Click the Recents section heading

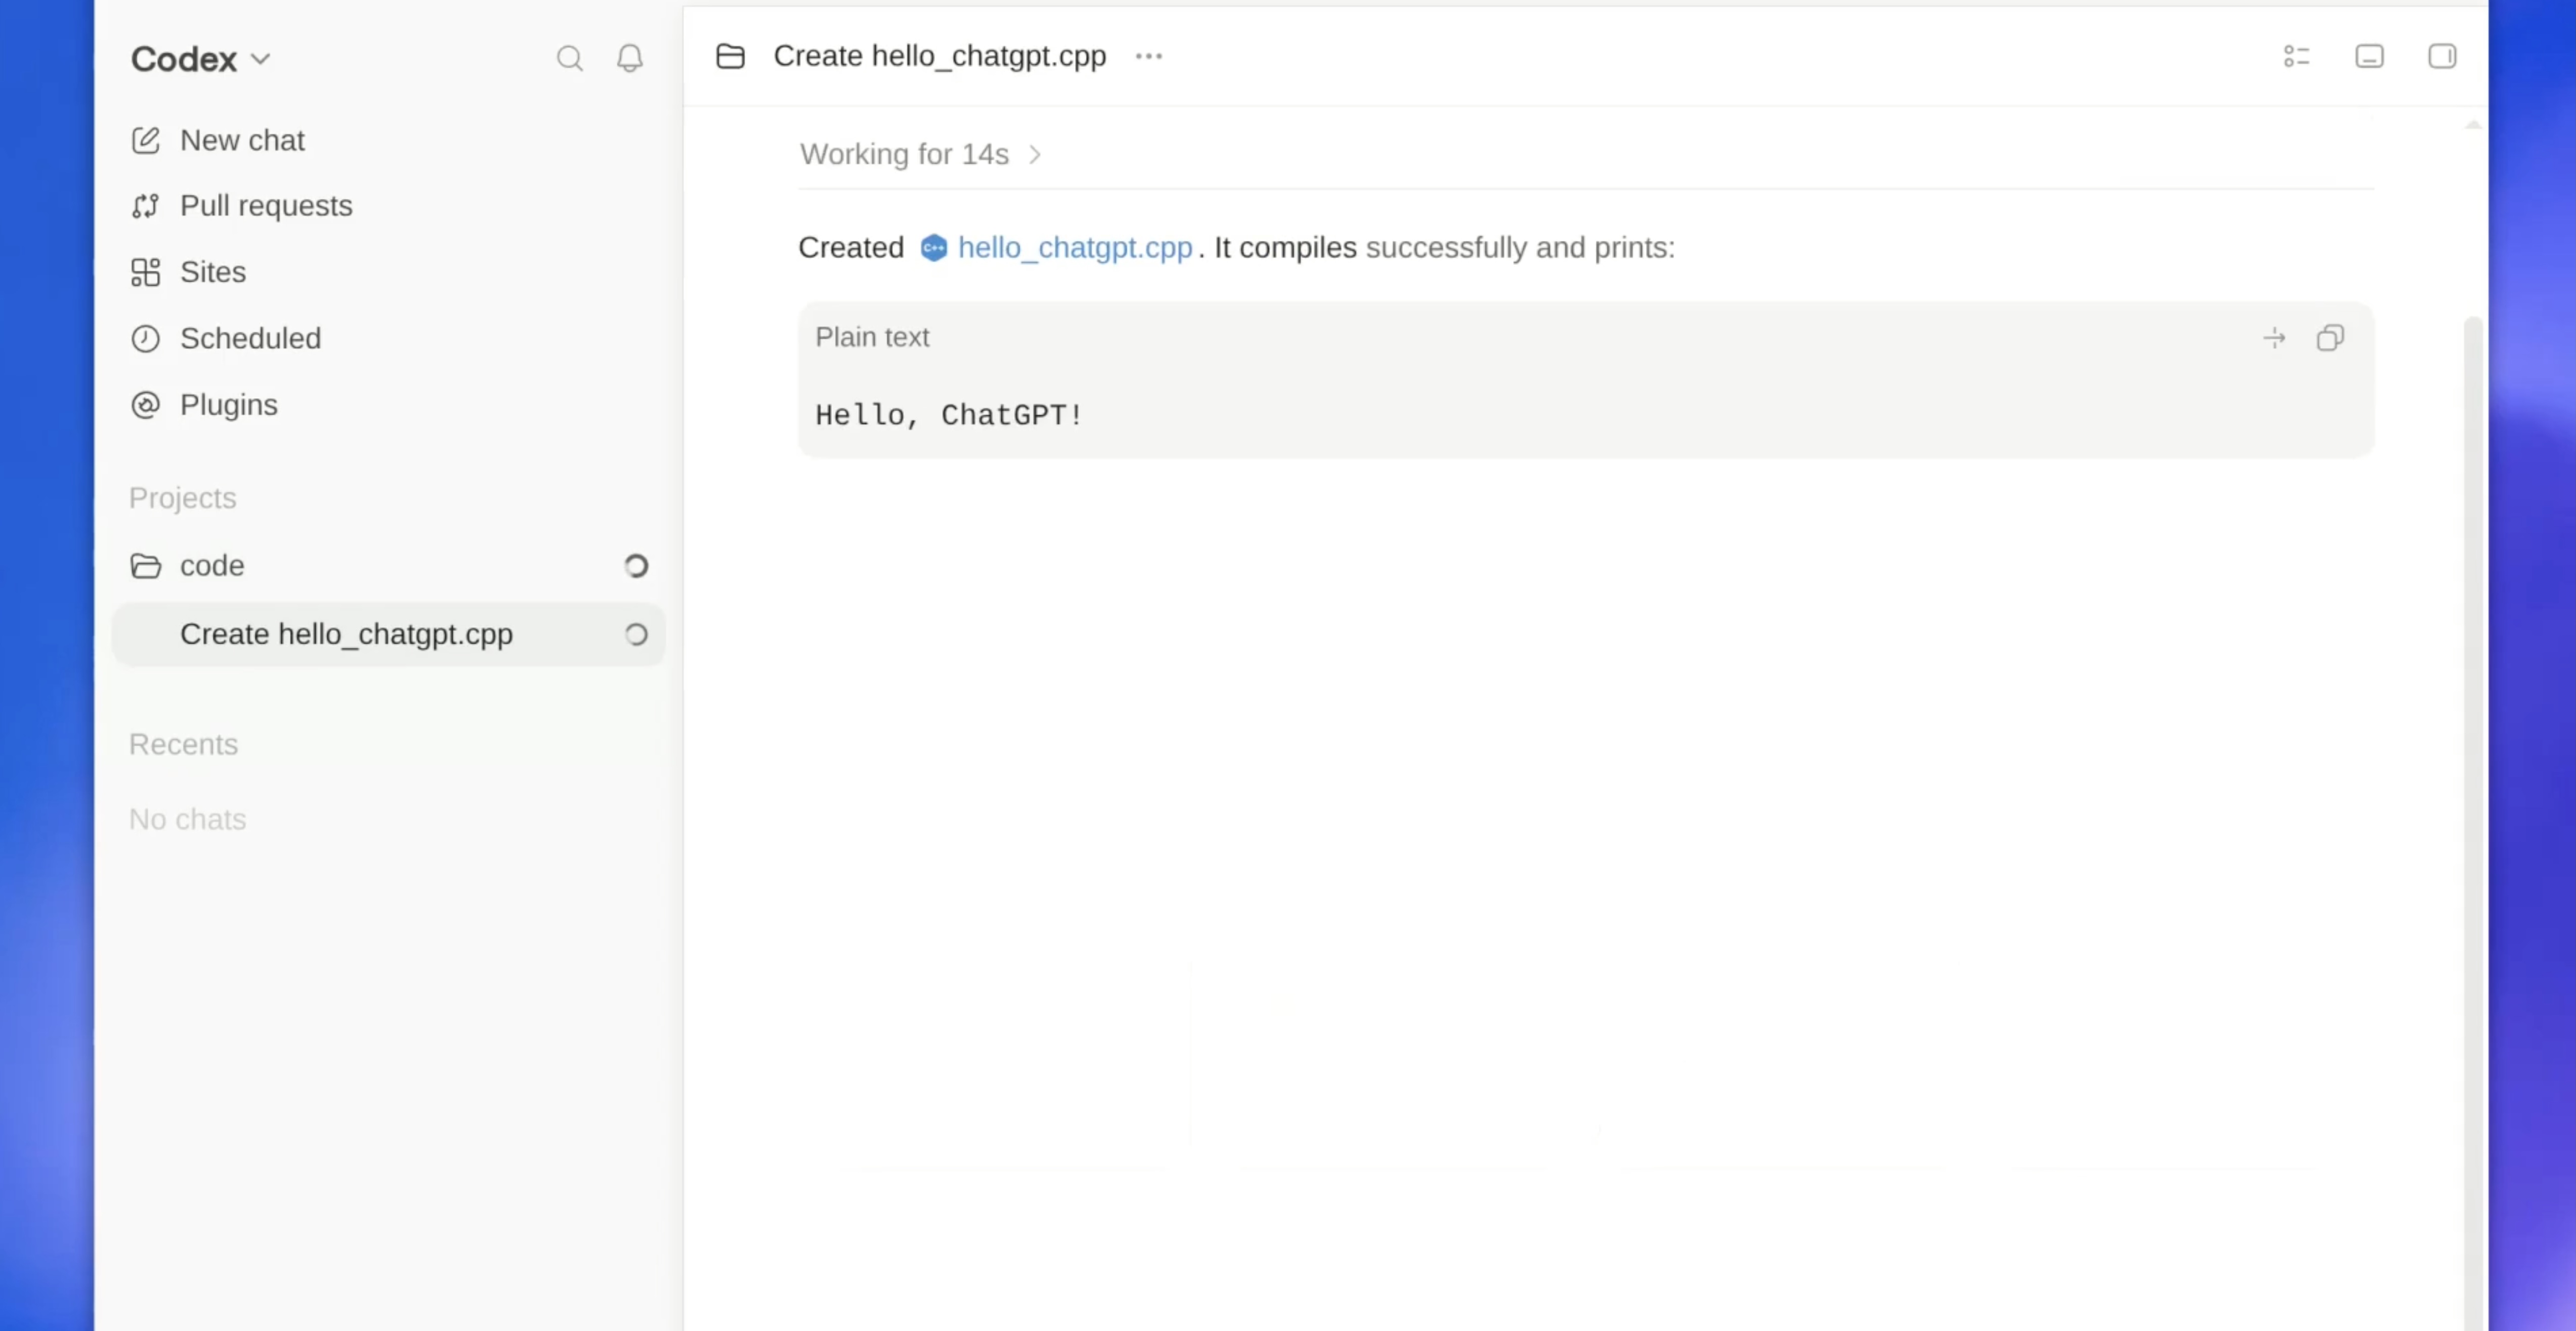coord(184,745)
